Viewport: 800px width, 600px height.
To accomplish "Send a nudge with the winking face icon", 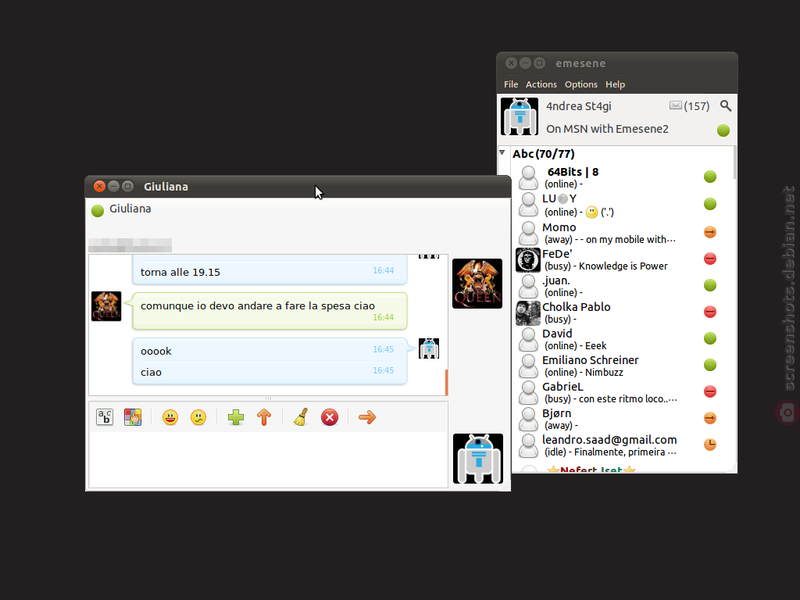I will (198, 417).
